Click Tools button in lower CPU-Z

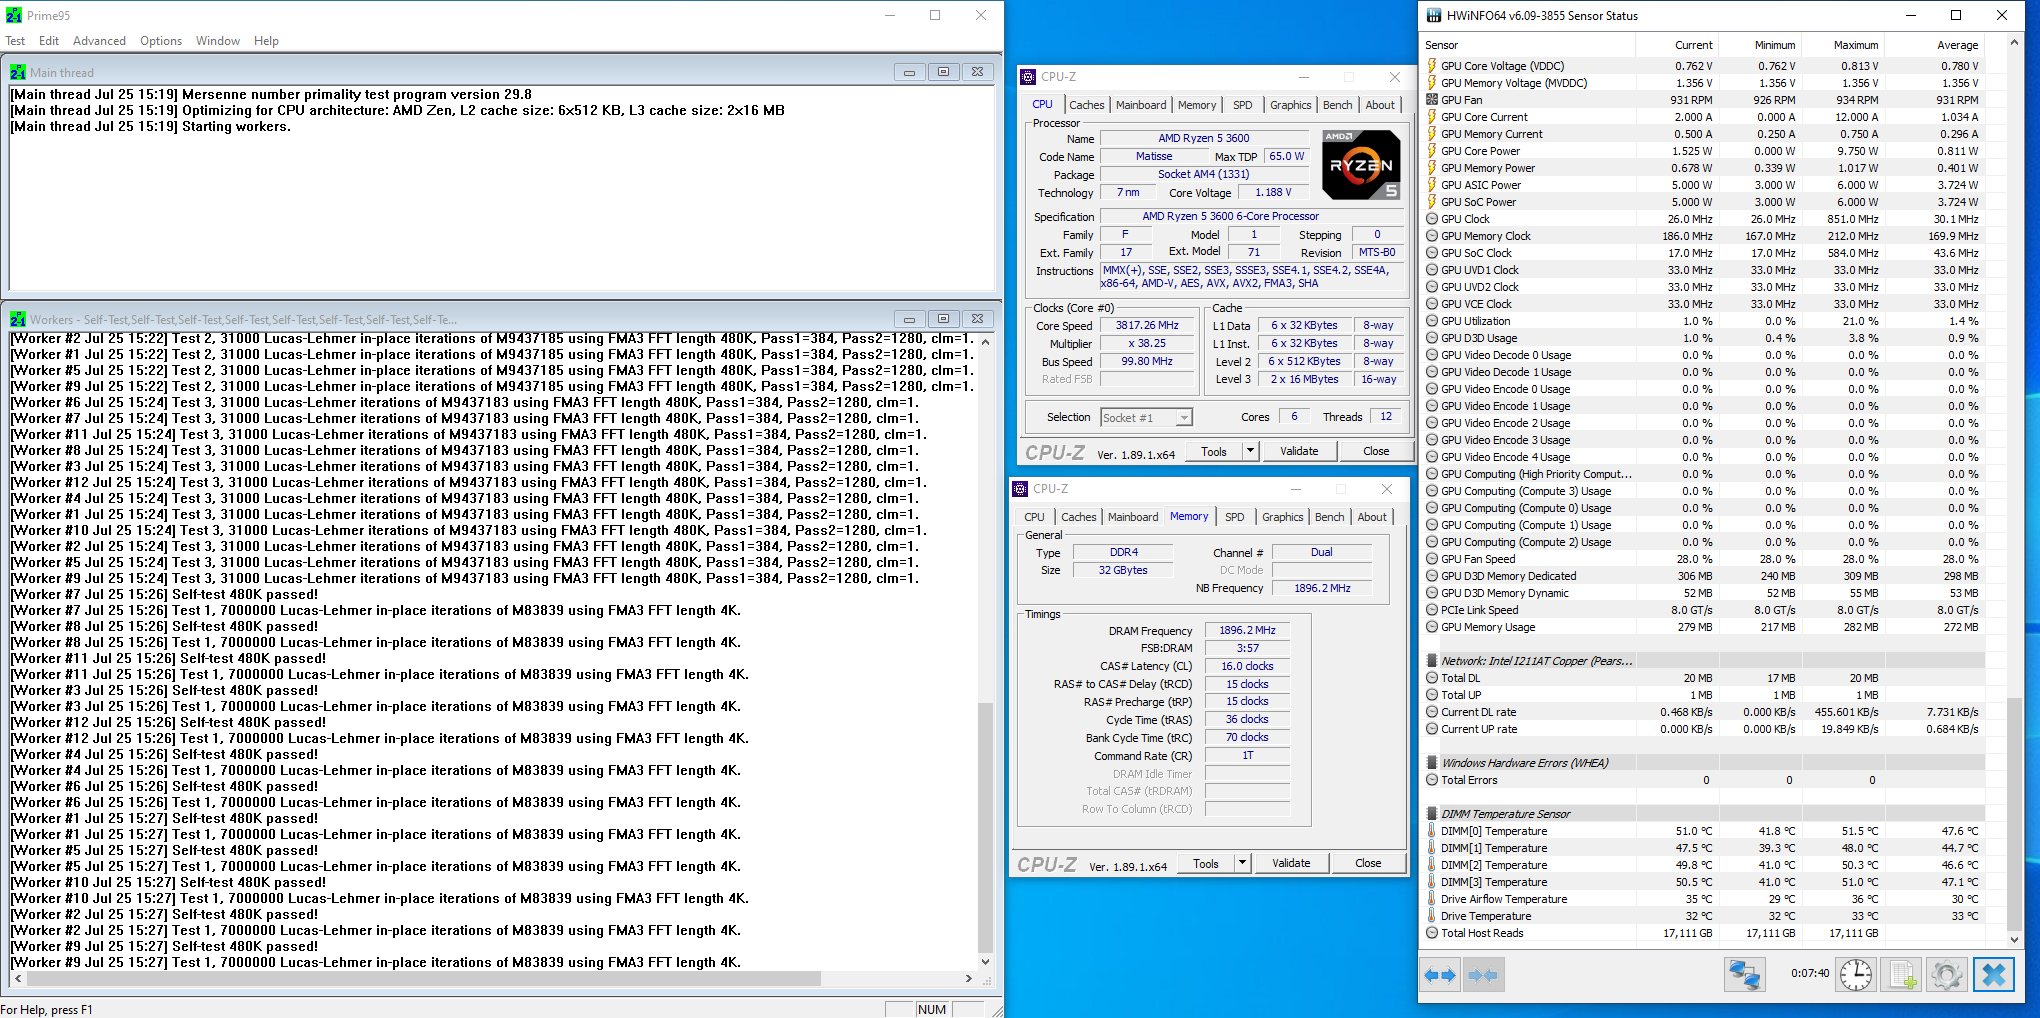[x=1206, y=863]
